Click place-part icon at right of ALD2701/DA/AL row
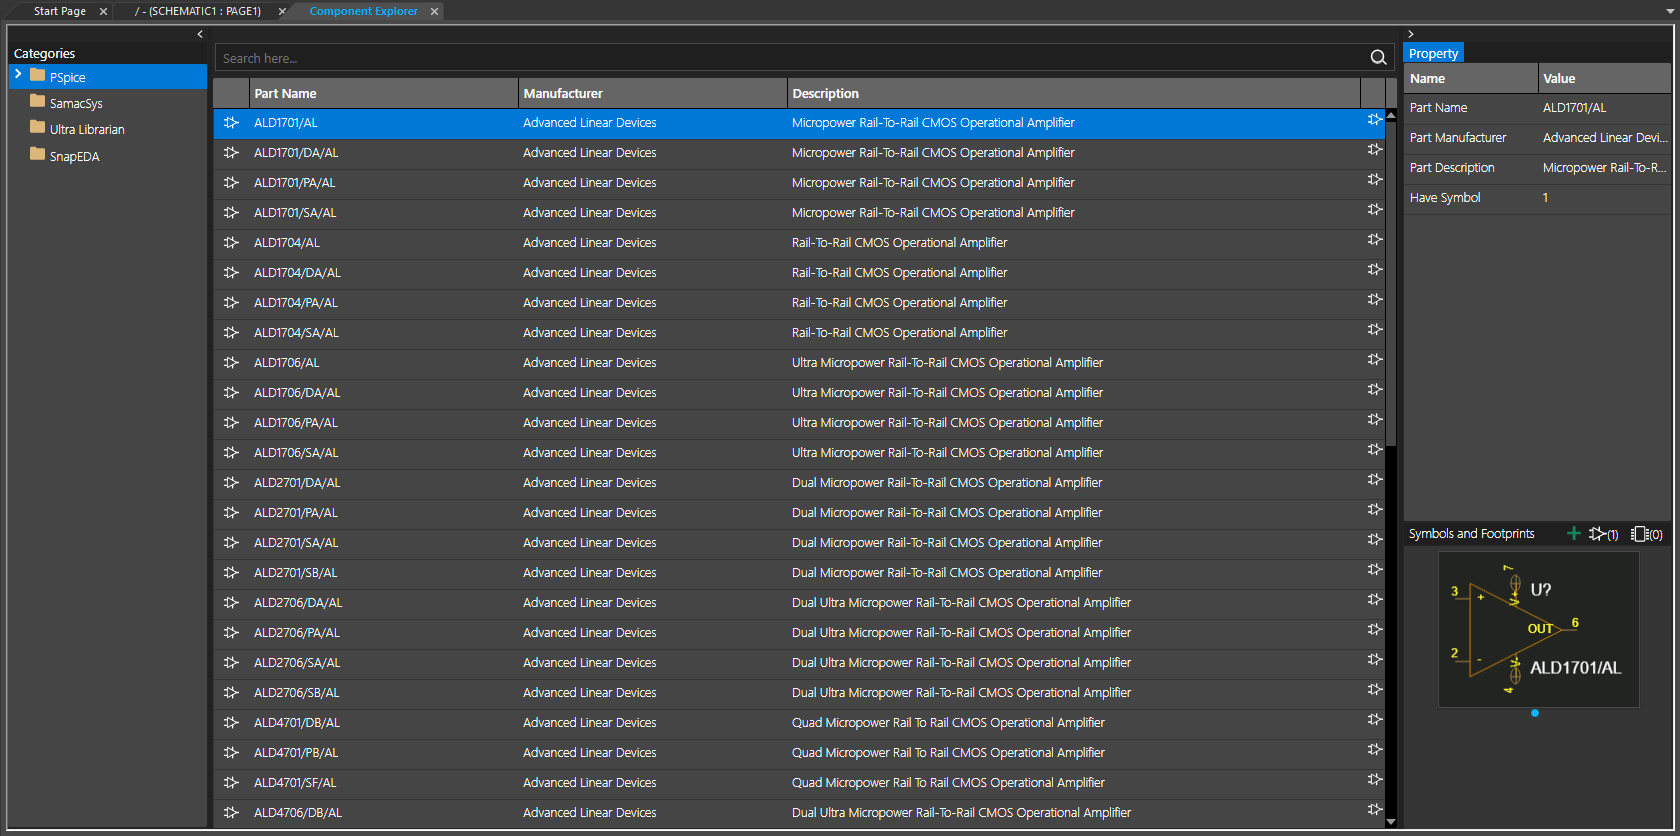The height and width of the screenshot is (836, 1680). pos(1374,480)
